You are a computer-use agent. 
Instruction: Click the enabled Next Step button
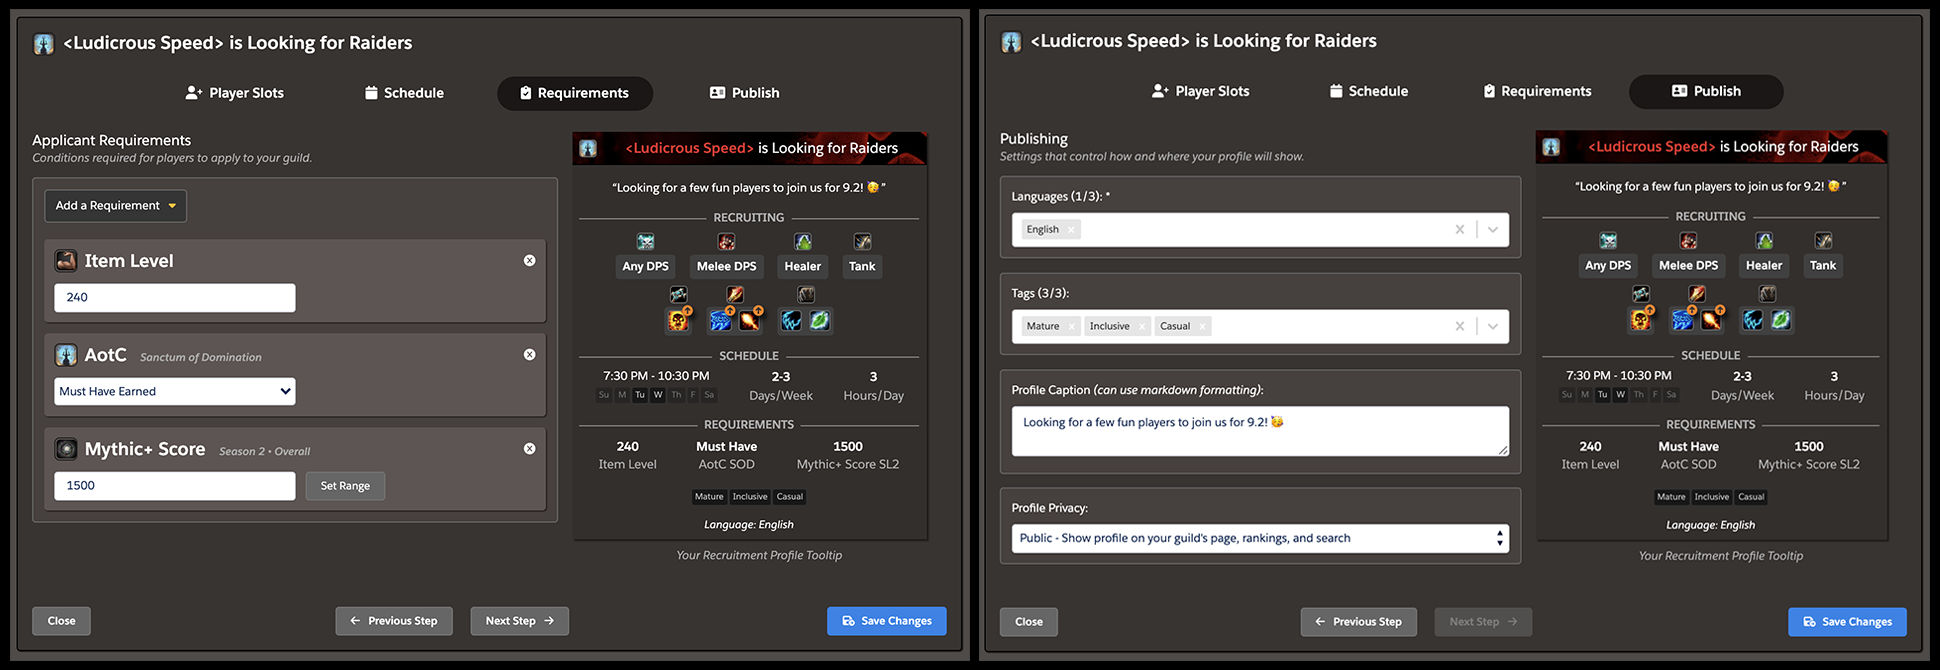(x=519, y=621)
